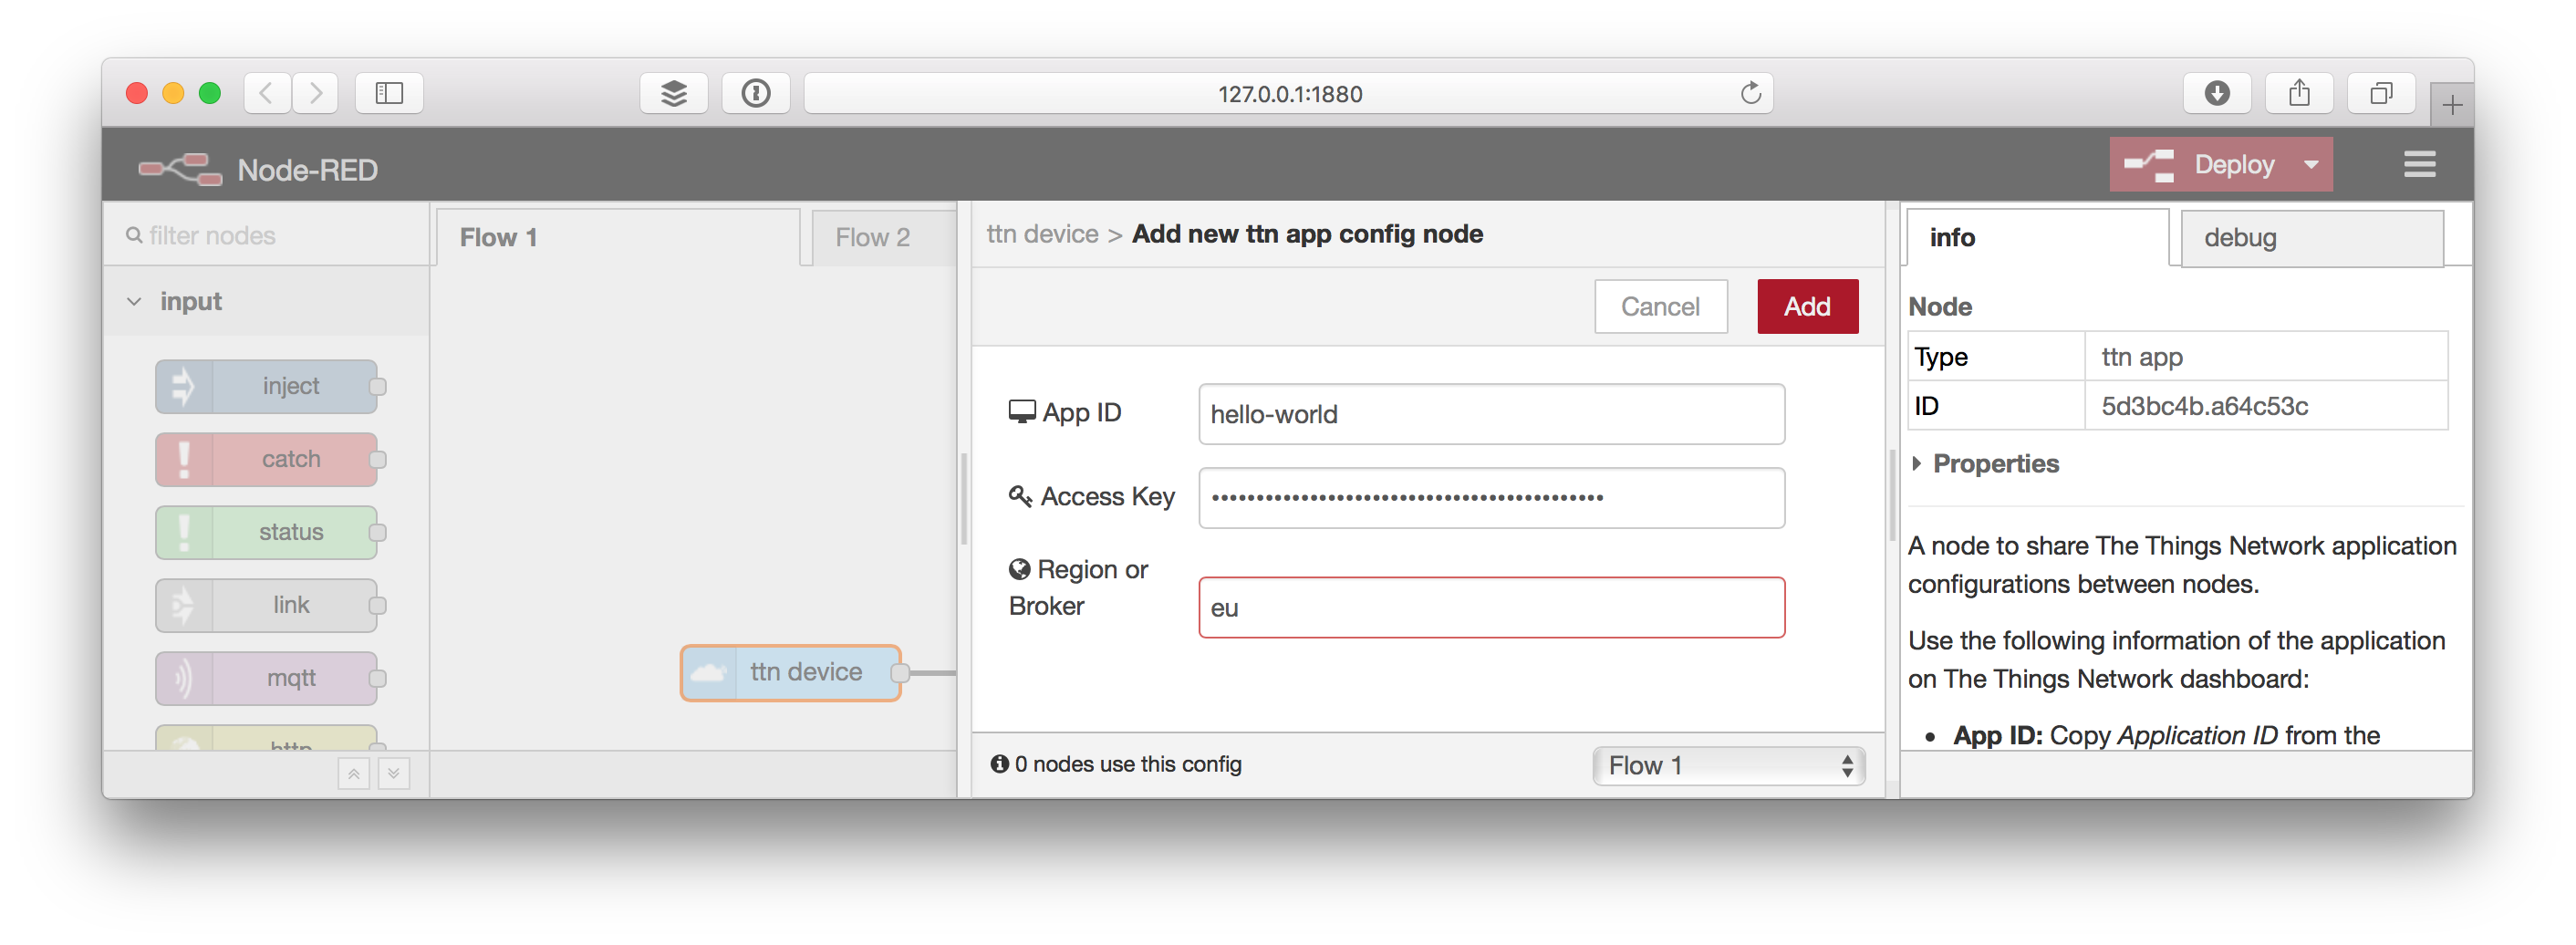Open a new browser tab with plus
2576x945 pixels.
click(2451, 105)
